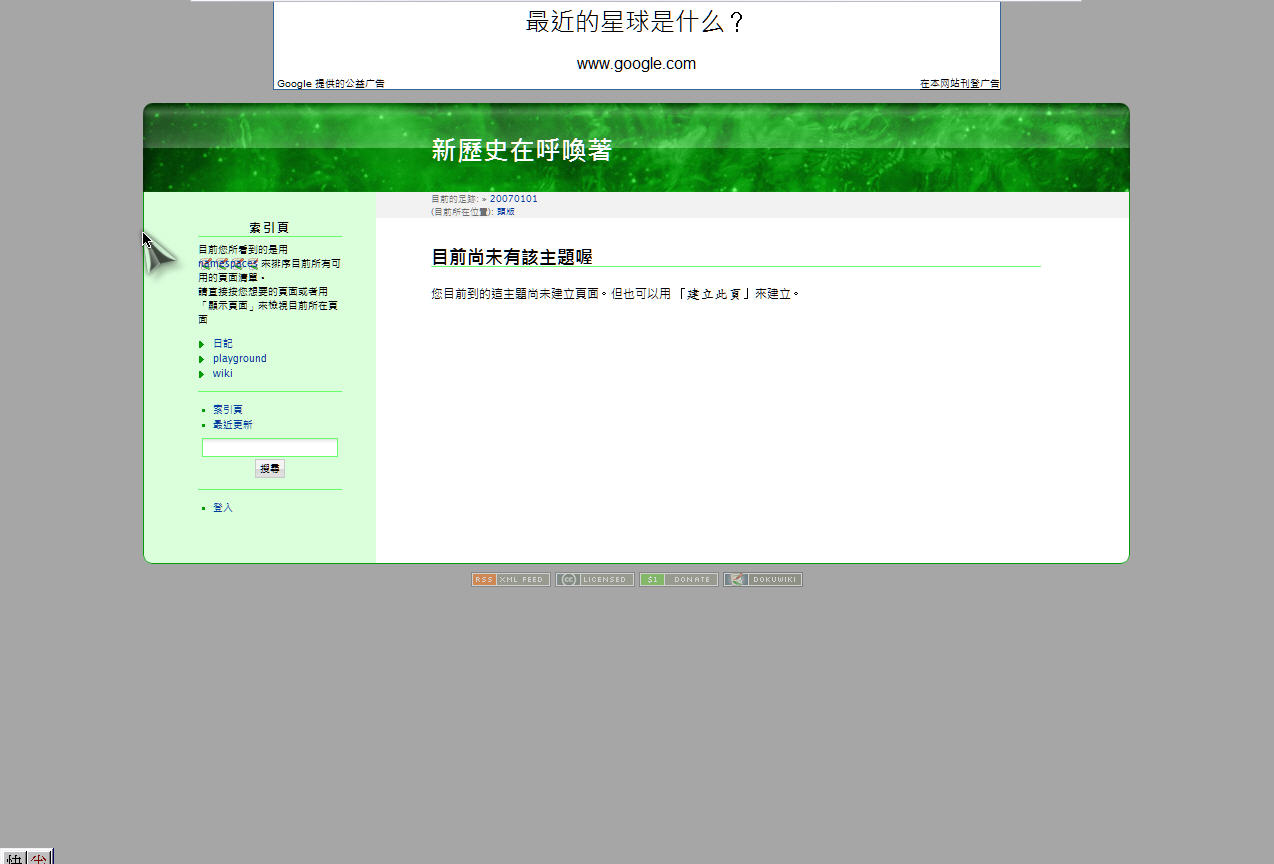Open the playground namespace link

point(239,359)
